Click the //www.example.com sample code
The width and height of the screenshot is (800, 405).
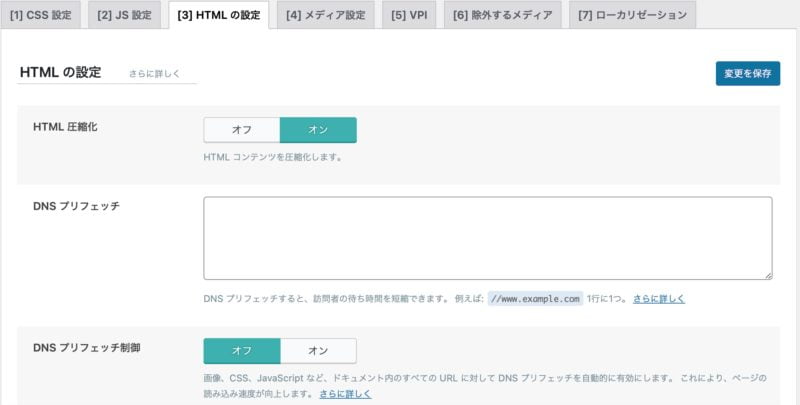pos(534,299)
